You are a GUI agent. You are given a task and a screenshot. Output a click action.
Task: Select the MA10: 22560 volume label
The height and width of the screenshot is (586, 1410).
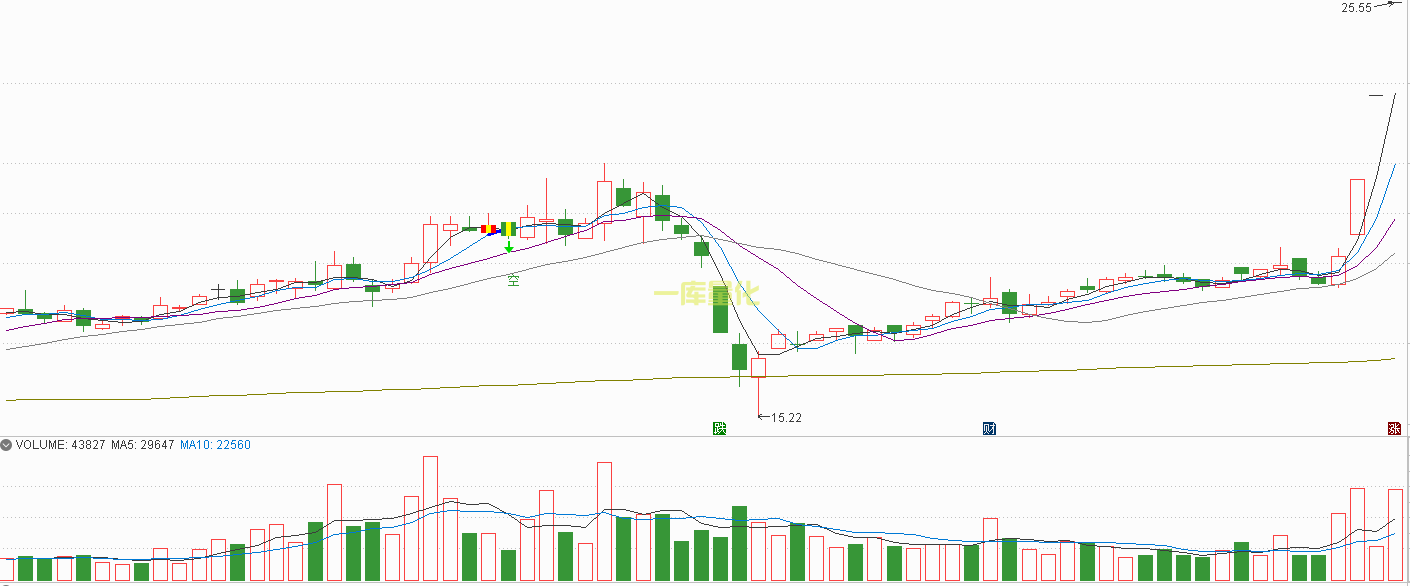click(215, 444)
